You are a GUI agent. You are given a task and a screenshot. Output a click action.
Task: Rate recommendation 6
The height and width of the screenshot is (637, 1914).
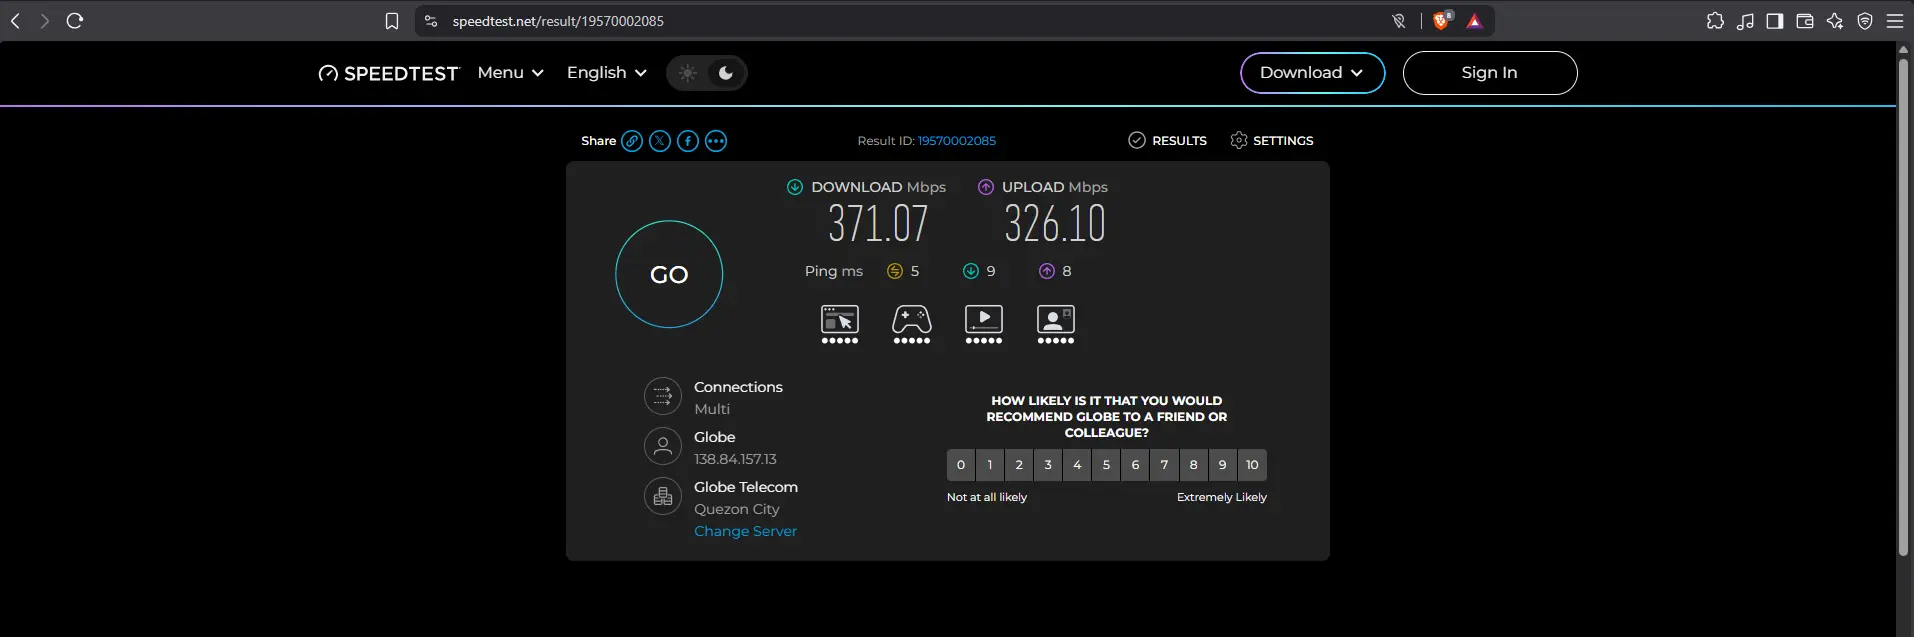click(x=1135, y=465)
